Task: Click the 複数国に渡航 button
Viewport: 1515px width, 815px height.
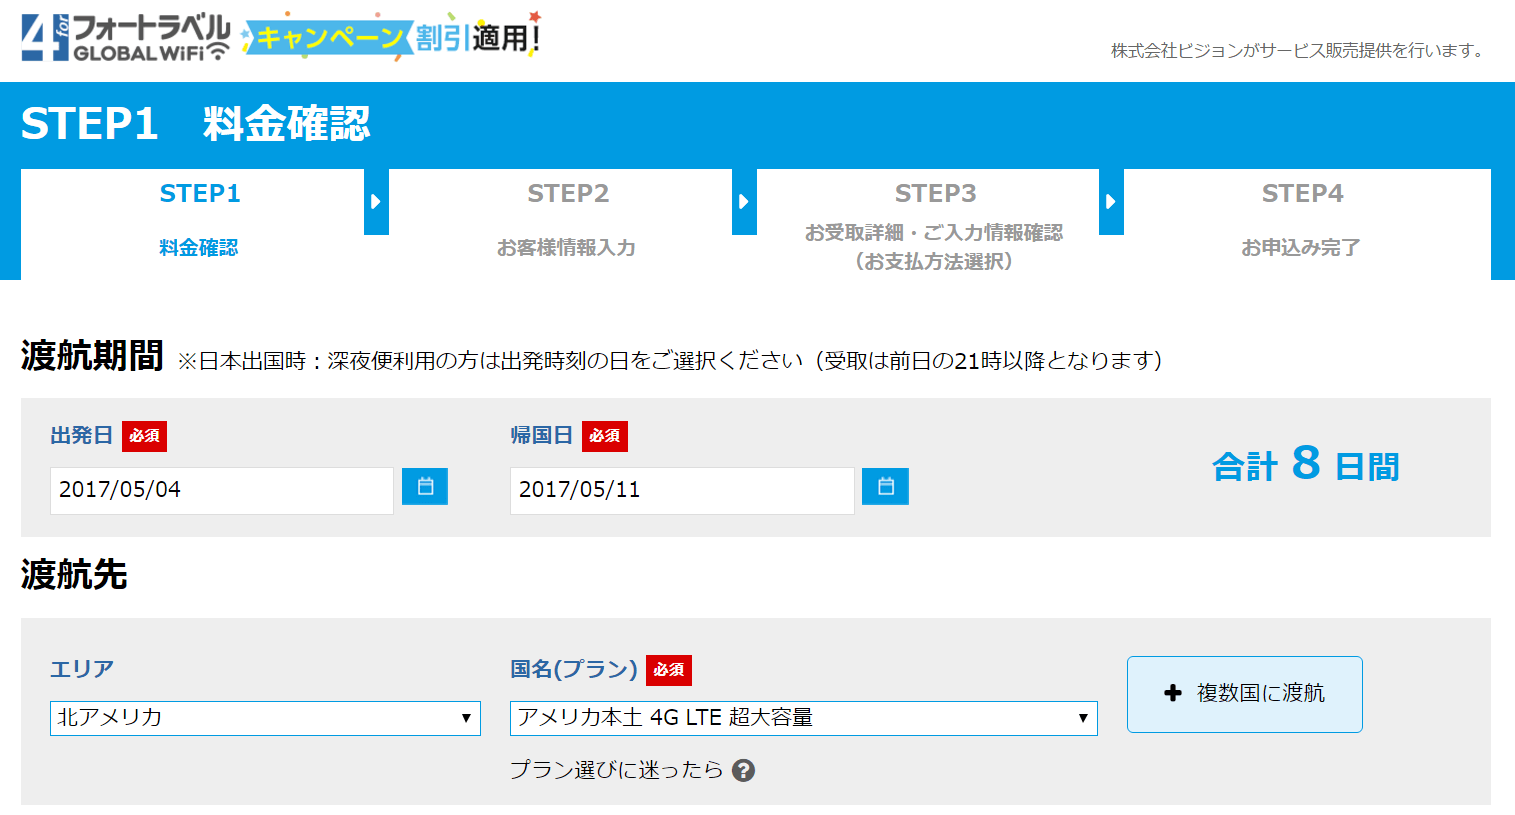Action: [1245, 694]
